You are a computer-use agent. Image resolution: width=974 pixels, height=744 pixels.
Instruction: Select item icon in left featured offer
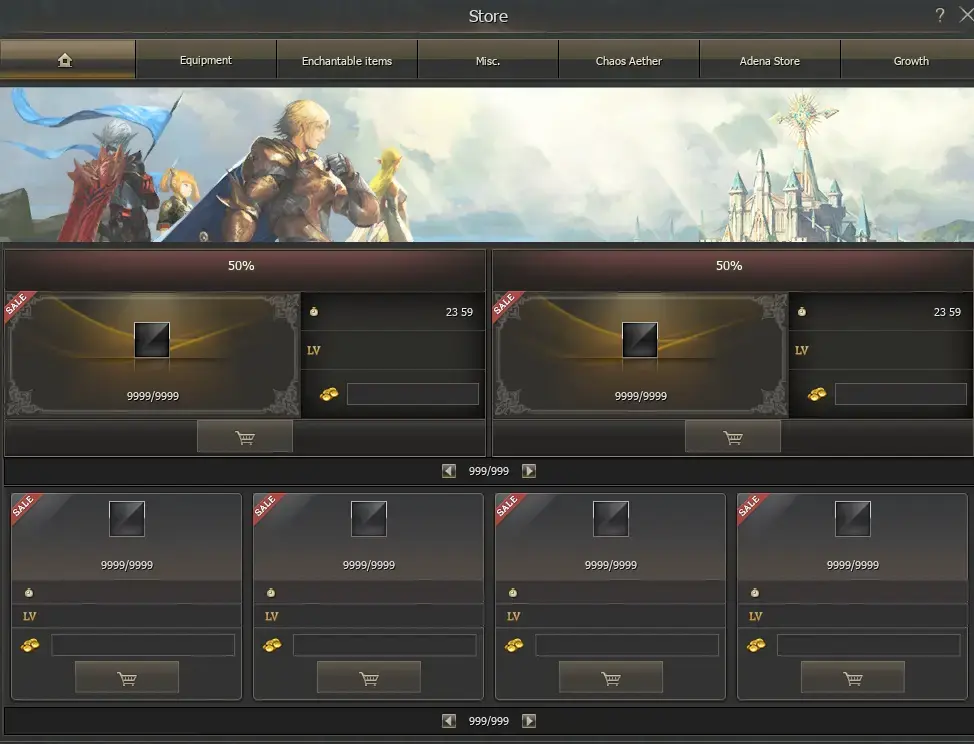point(152,340)
